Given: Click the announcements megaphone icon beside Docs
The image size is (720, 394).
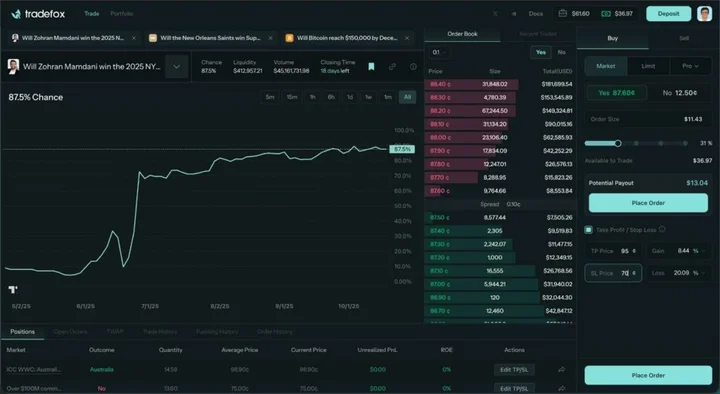Looking at the screenshot, I should click(514, 14).
